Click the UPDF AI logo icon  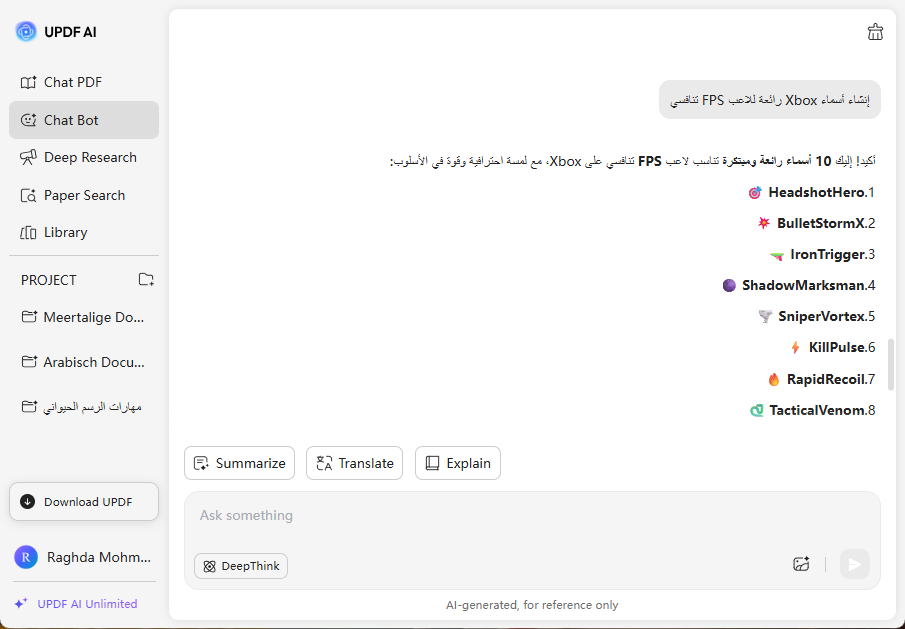26,32
